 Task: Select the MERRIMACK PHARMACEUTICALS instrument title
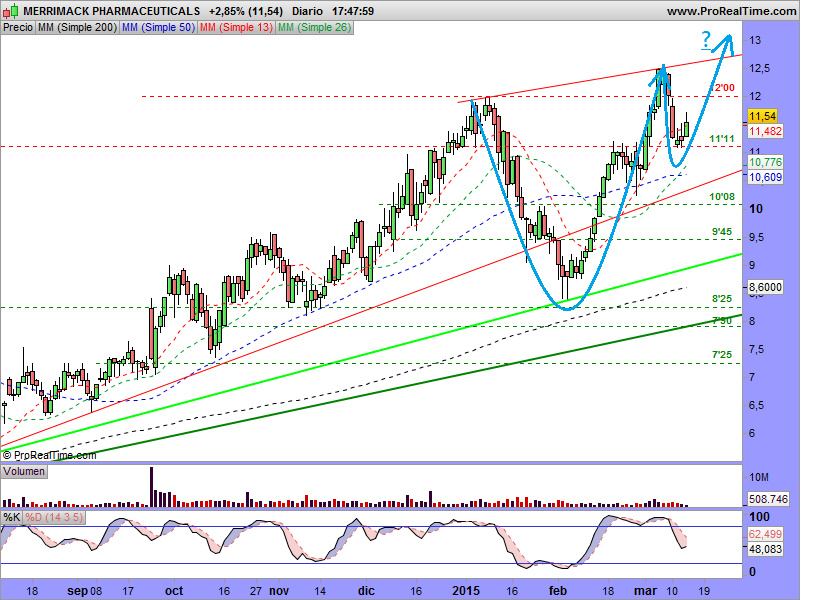pyautogui.click(x=112, y=11)
